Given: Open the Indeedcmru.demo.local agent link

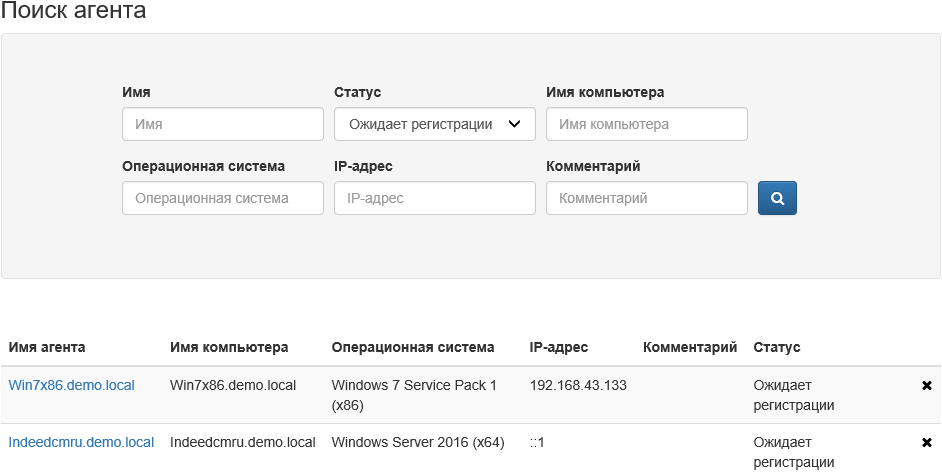Looking at the screenshot, I should pyautogui.click(x=82, y=442).
